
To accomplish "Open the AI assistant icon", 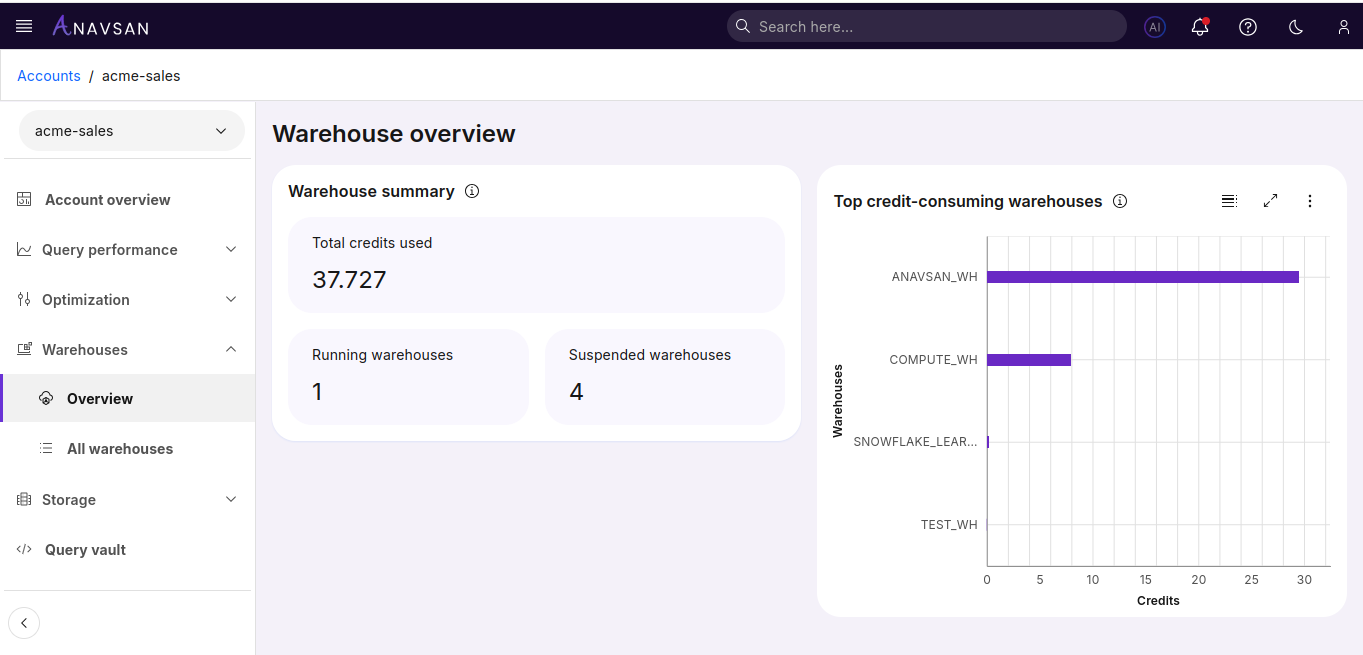I will [x=1155, y=27].
